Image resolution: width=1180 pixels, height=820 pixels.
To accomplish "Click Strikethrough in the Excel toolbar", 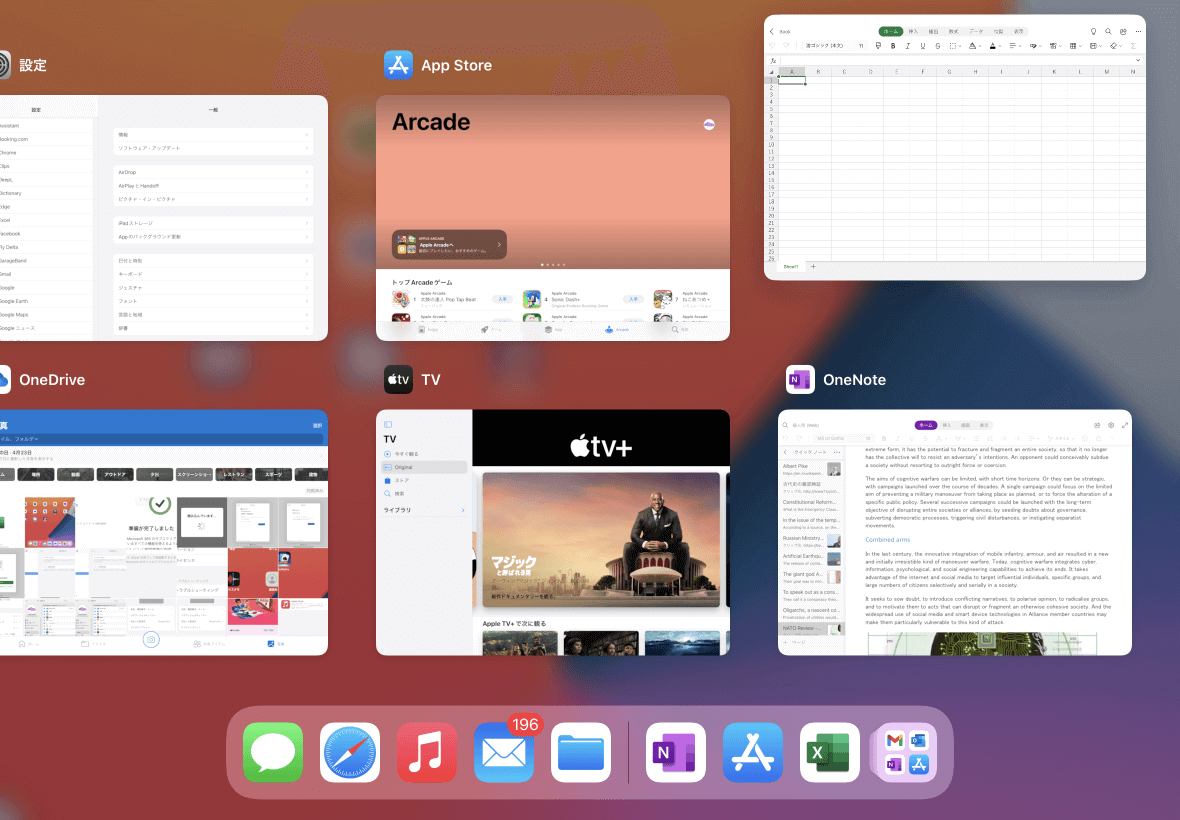I will [x=938, y=46].
